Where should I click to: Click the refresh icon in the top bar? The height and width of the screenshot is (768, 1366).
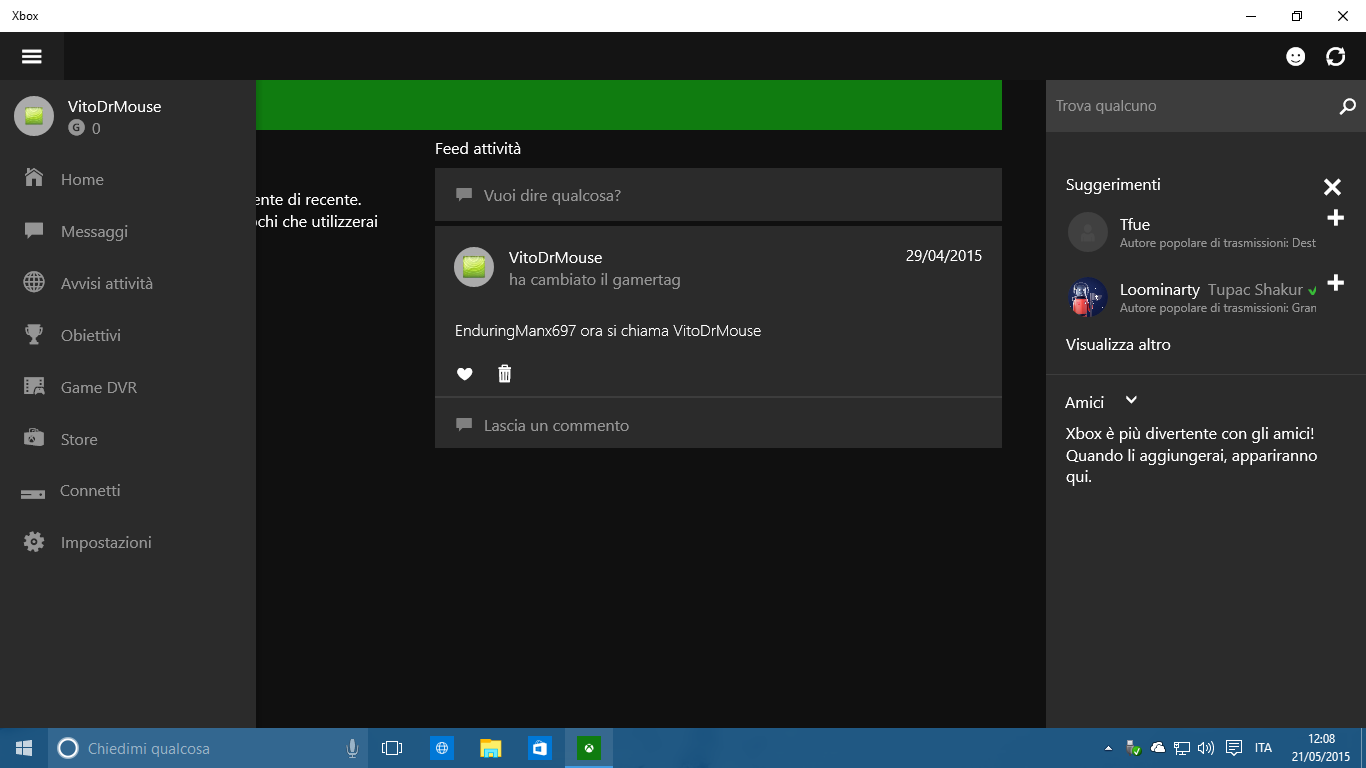(1336, 57)
